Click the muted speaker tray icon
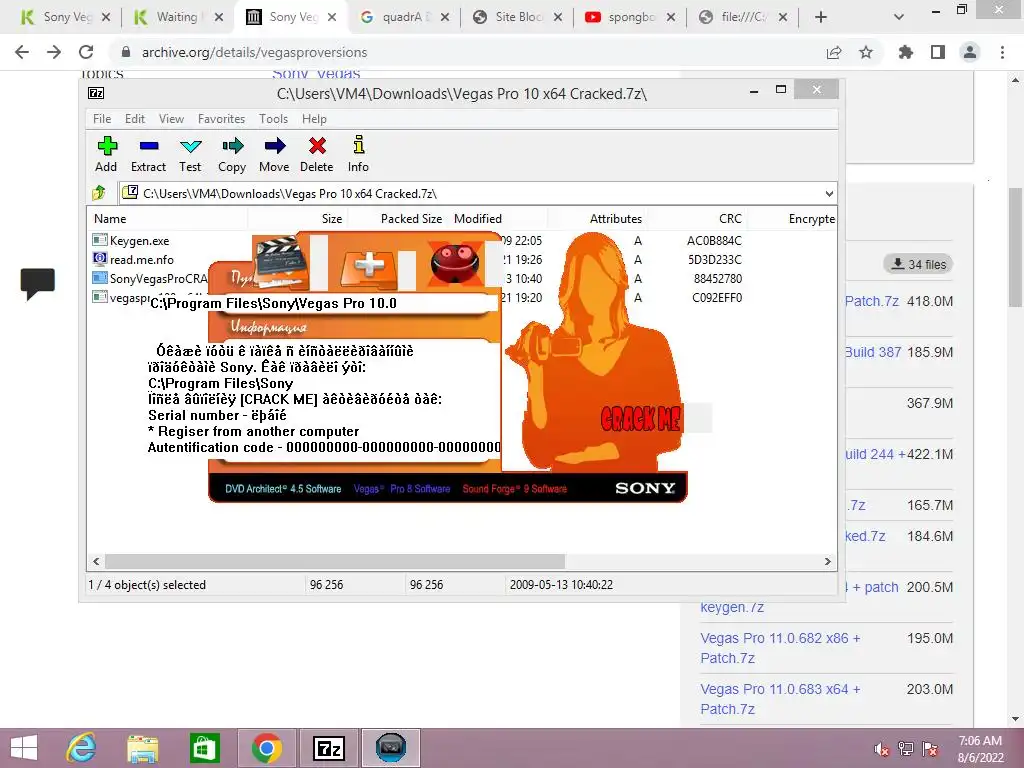The image size is (1024, 768). pyautogui.click(x=882, y=749)
